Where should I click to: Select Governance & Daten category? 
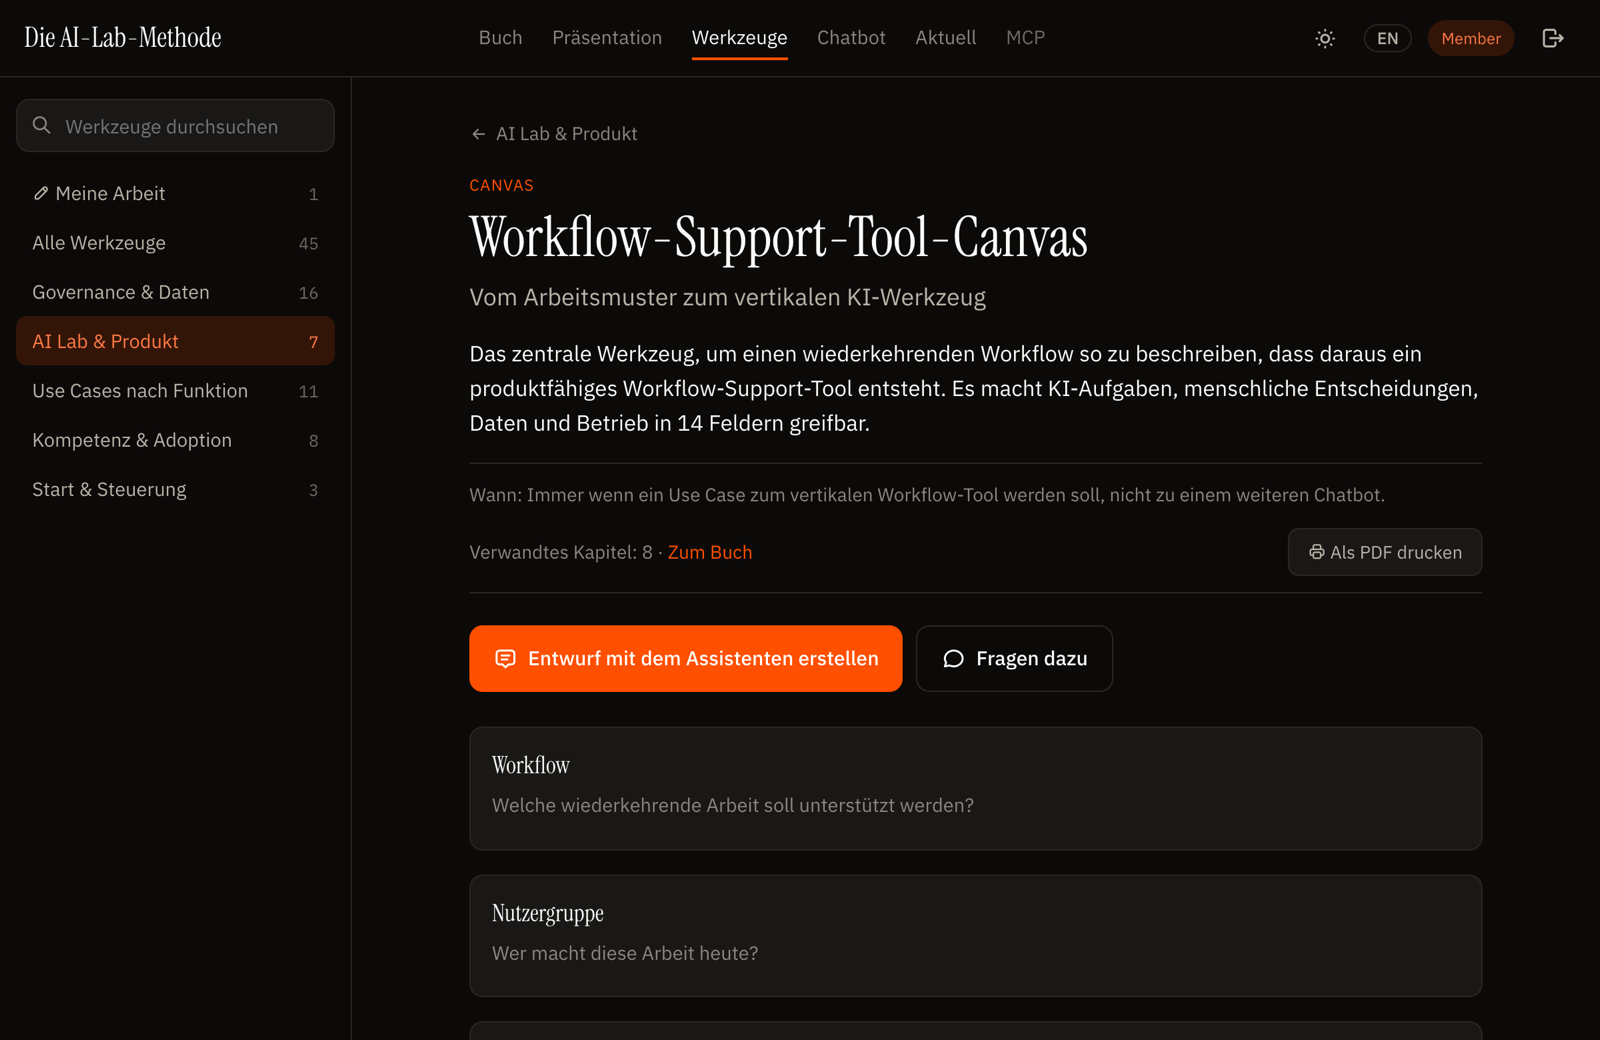point(175,292)
